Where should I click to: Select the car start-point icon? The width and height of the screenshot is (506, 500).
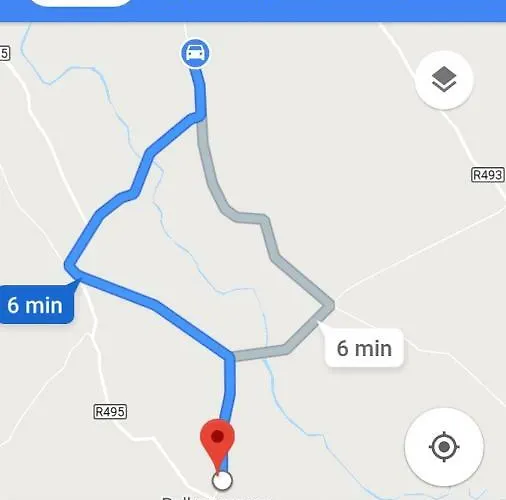(195, 53)
